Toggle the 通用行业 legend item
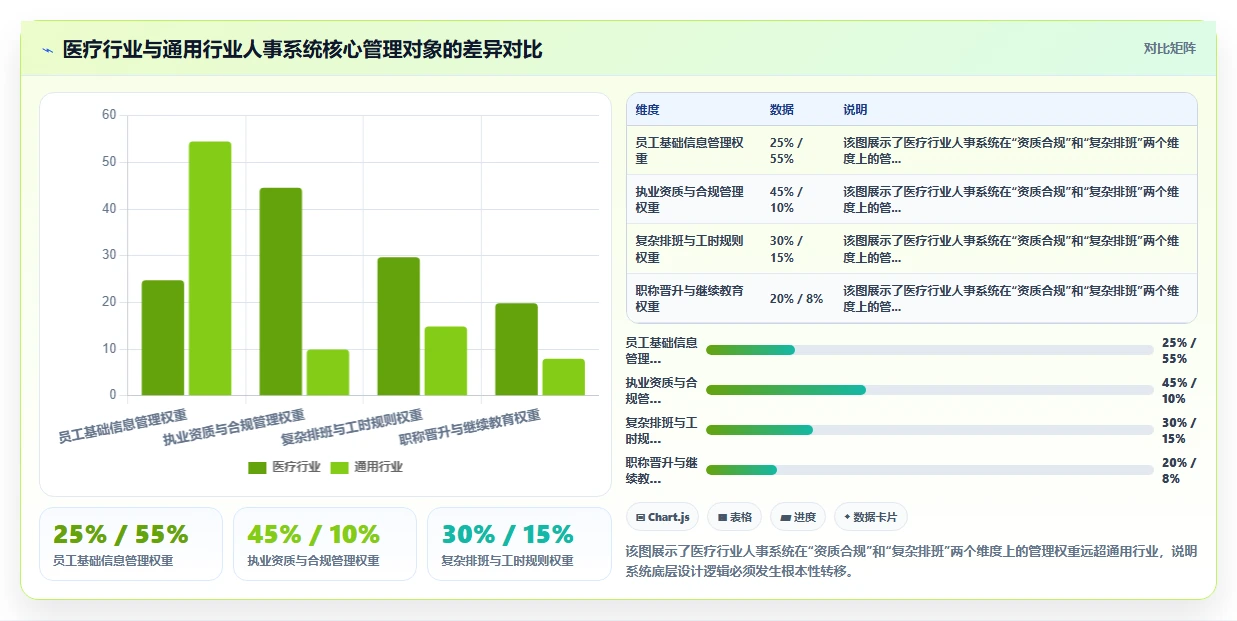This screenshot has height=621, width=1237. (x=366, y=467)
